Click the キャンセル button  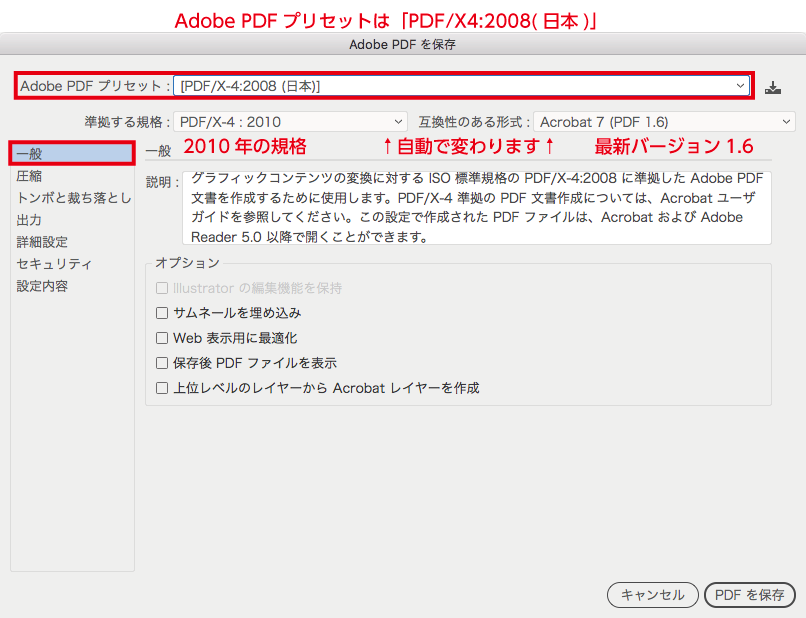[x=652, y=595]
